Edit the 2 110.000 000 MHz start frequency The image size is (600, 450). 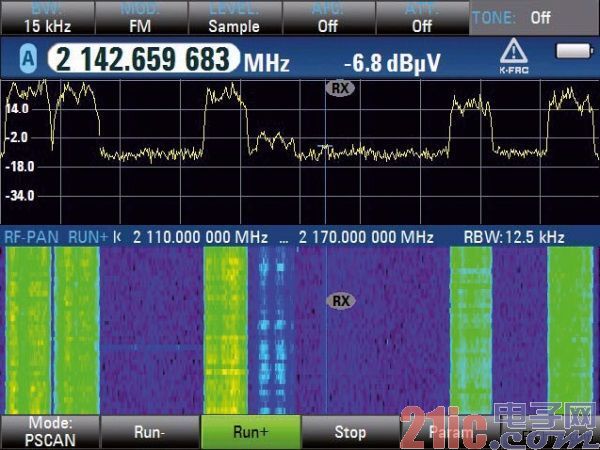200,237
